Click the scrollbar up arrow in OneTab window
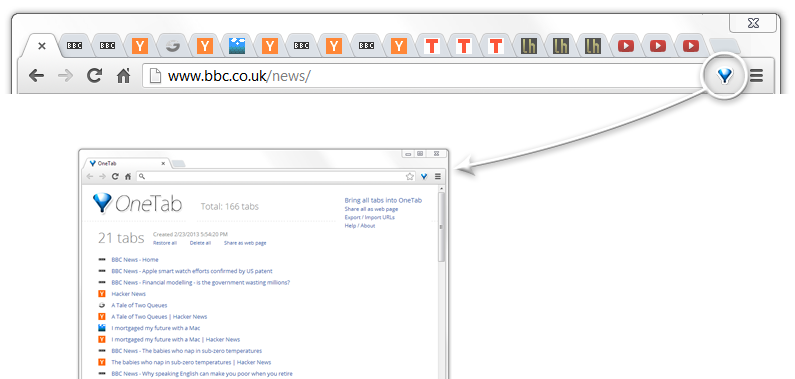 (x=442, y=188)
